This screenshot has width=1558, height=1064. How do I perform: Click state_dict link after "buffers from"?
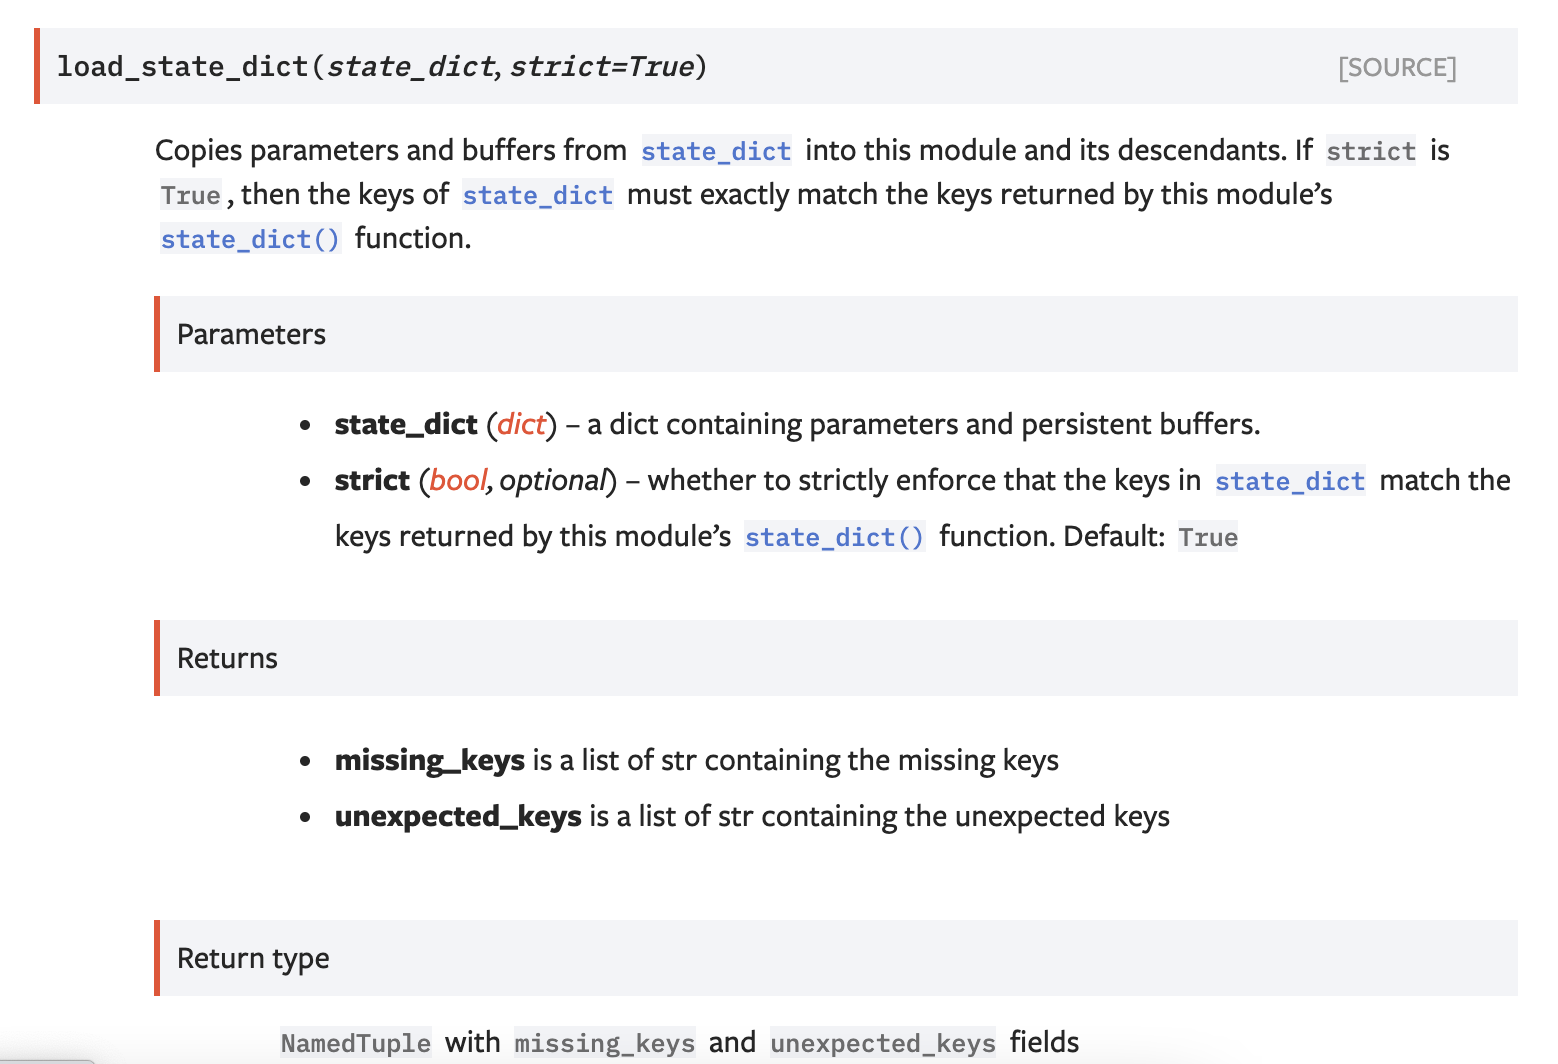point(716,151)
